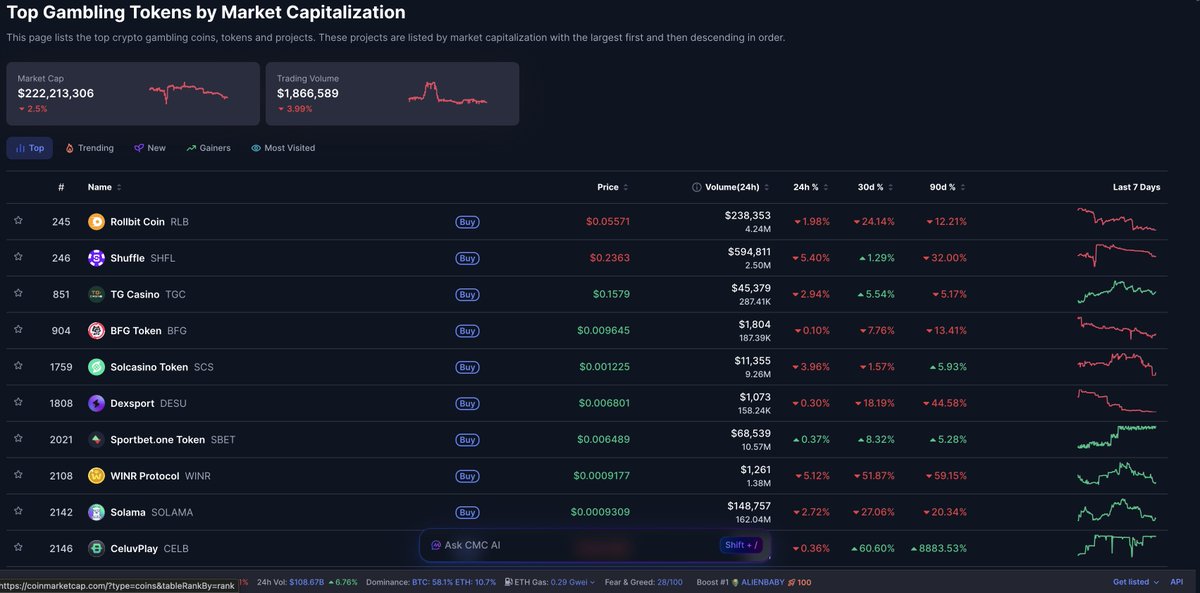Sort table by Name column

[104, 187]
